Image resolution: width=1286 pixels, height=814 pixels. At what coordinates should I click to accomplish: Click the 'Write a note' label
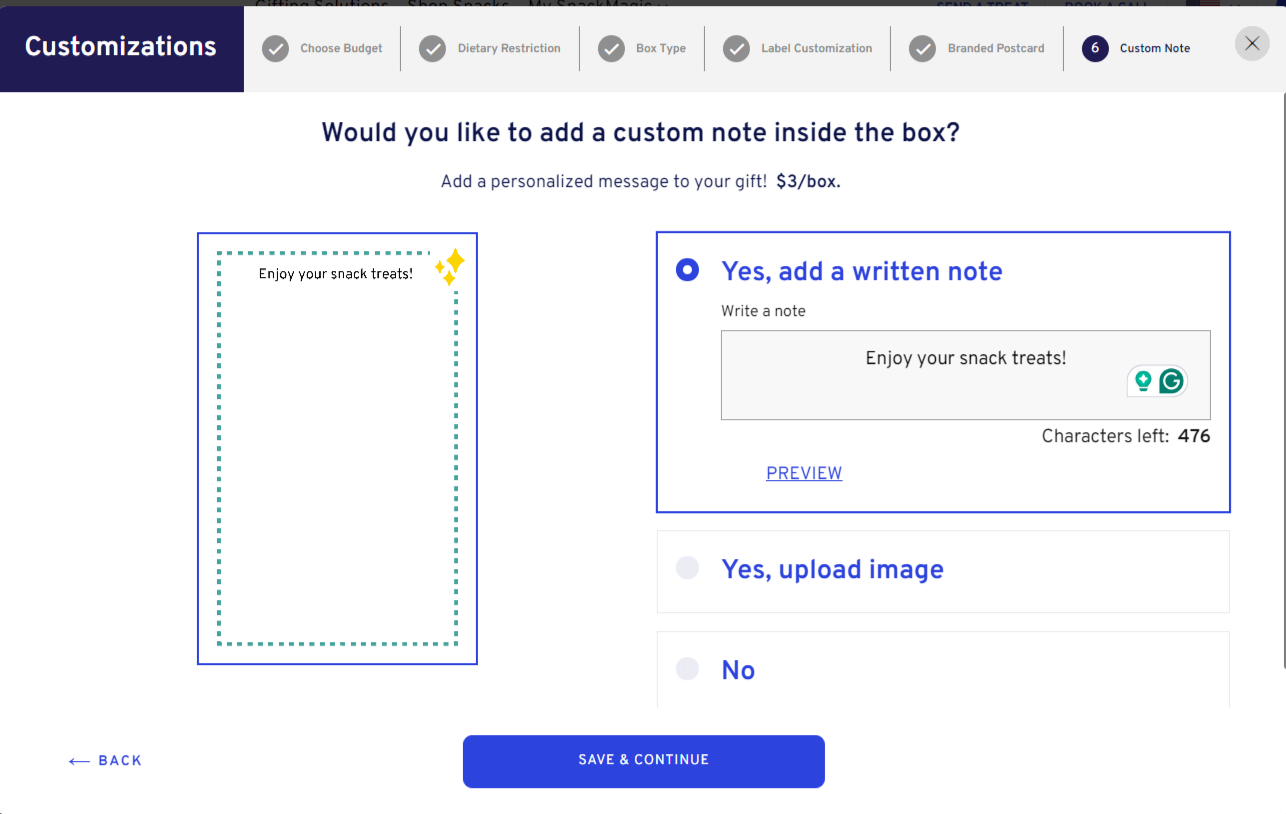point(763,311)
